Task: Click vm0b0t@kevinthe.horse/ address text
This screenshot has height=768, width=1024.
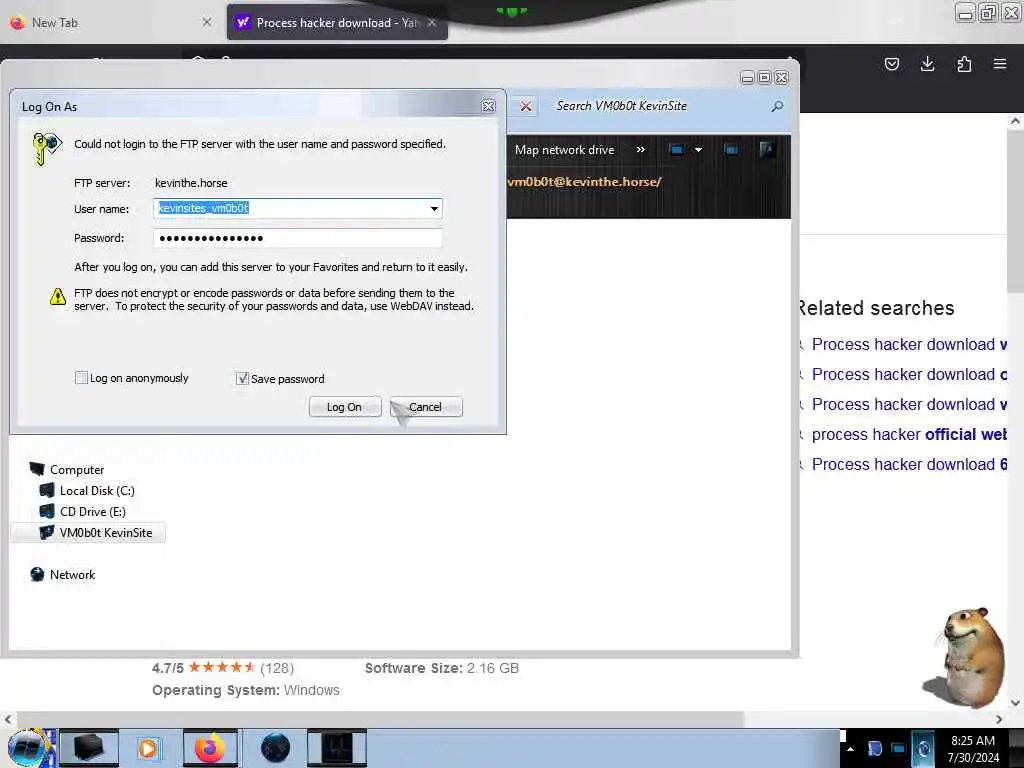Action: (584, 182)
